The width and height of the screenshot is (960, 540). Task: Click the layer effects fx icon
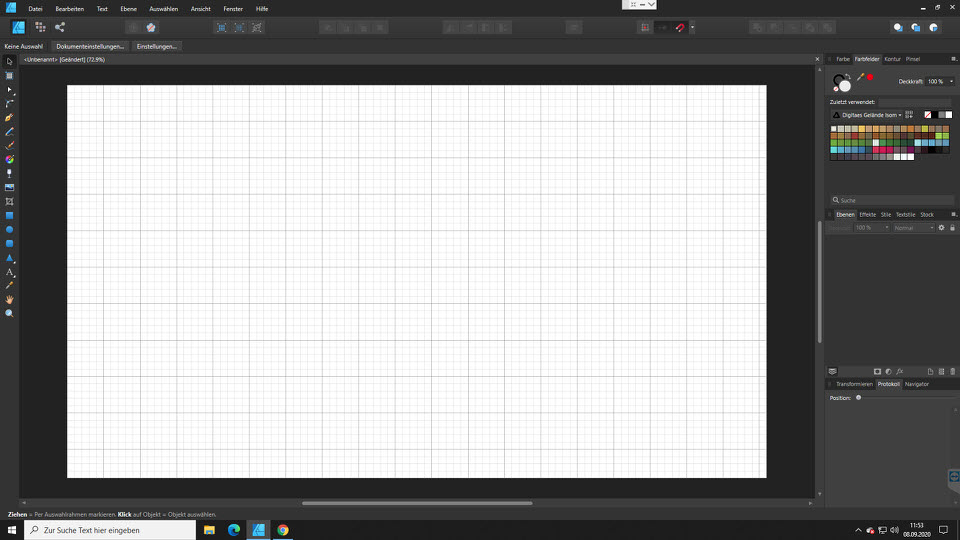900,372
